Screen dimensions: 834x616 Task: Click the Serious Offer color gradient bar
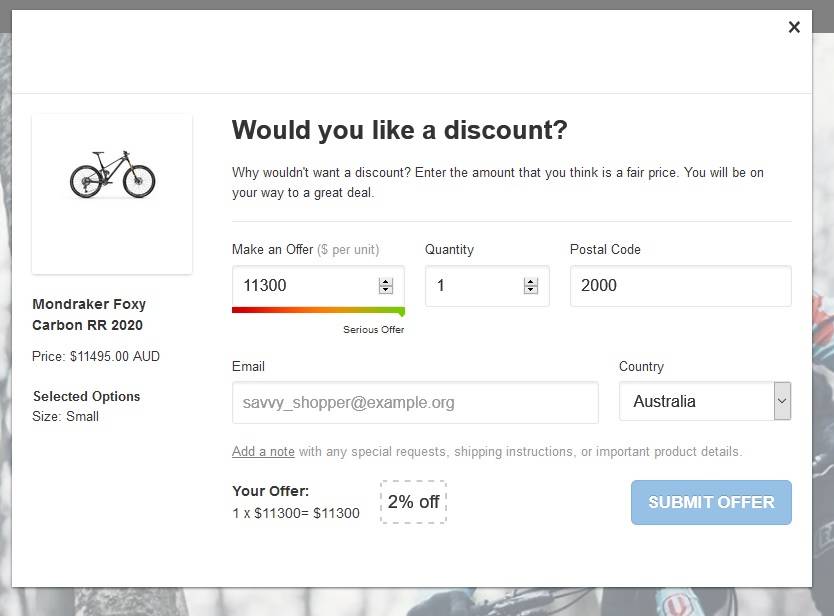(318, 310)
